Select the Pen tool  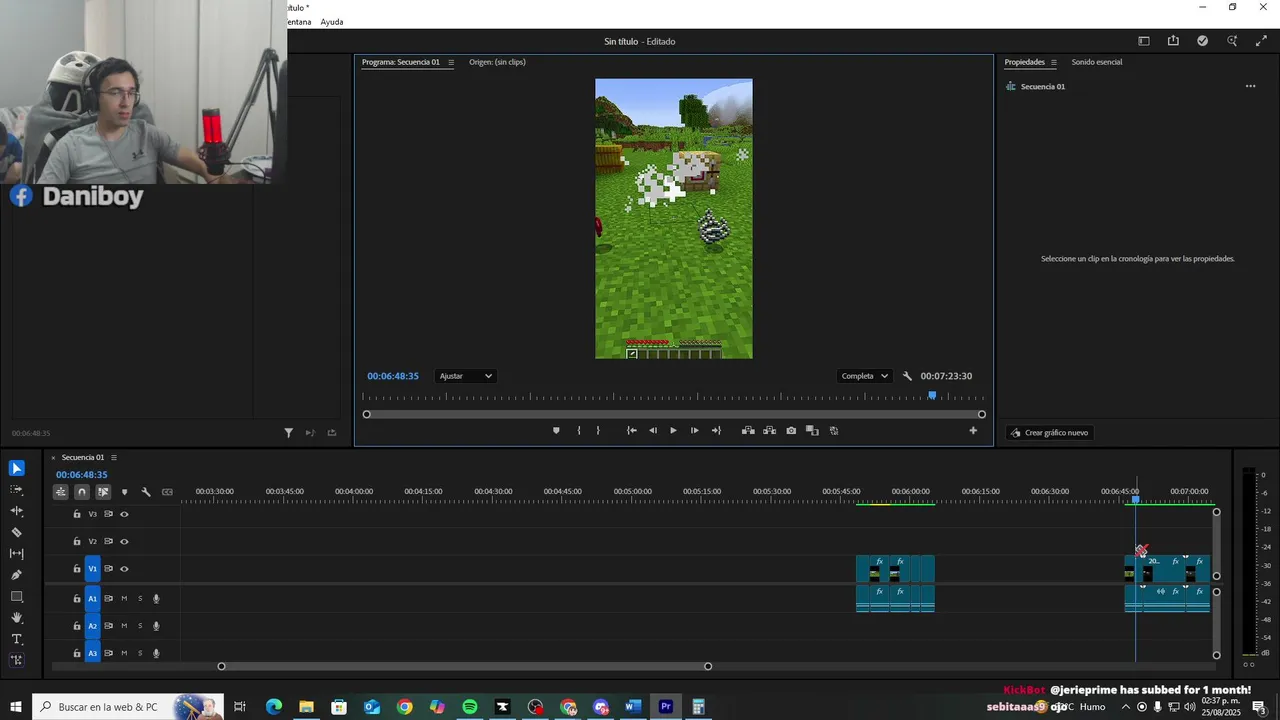click(x=16, y=575)
